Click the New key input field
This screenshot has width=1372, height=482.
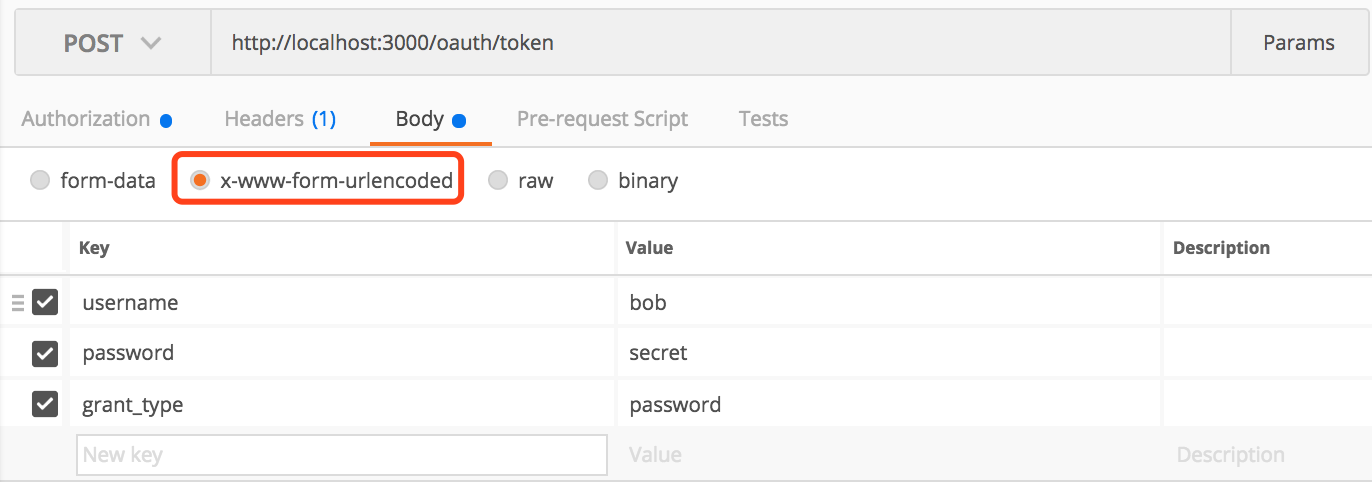[341, 455]
